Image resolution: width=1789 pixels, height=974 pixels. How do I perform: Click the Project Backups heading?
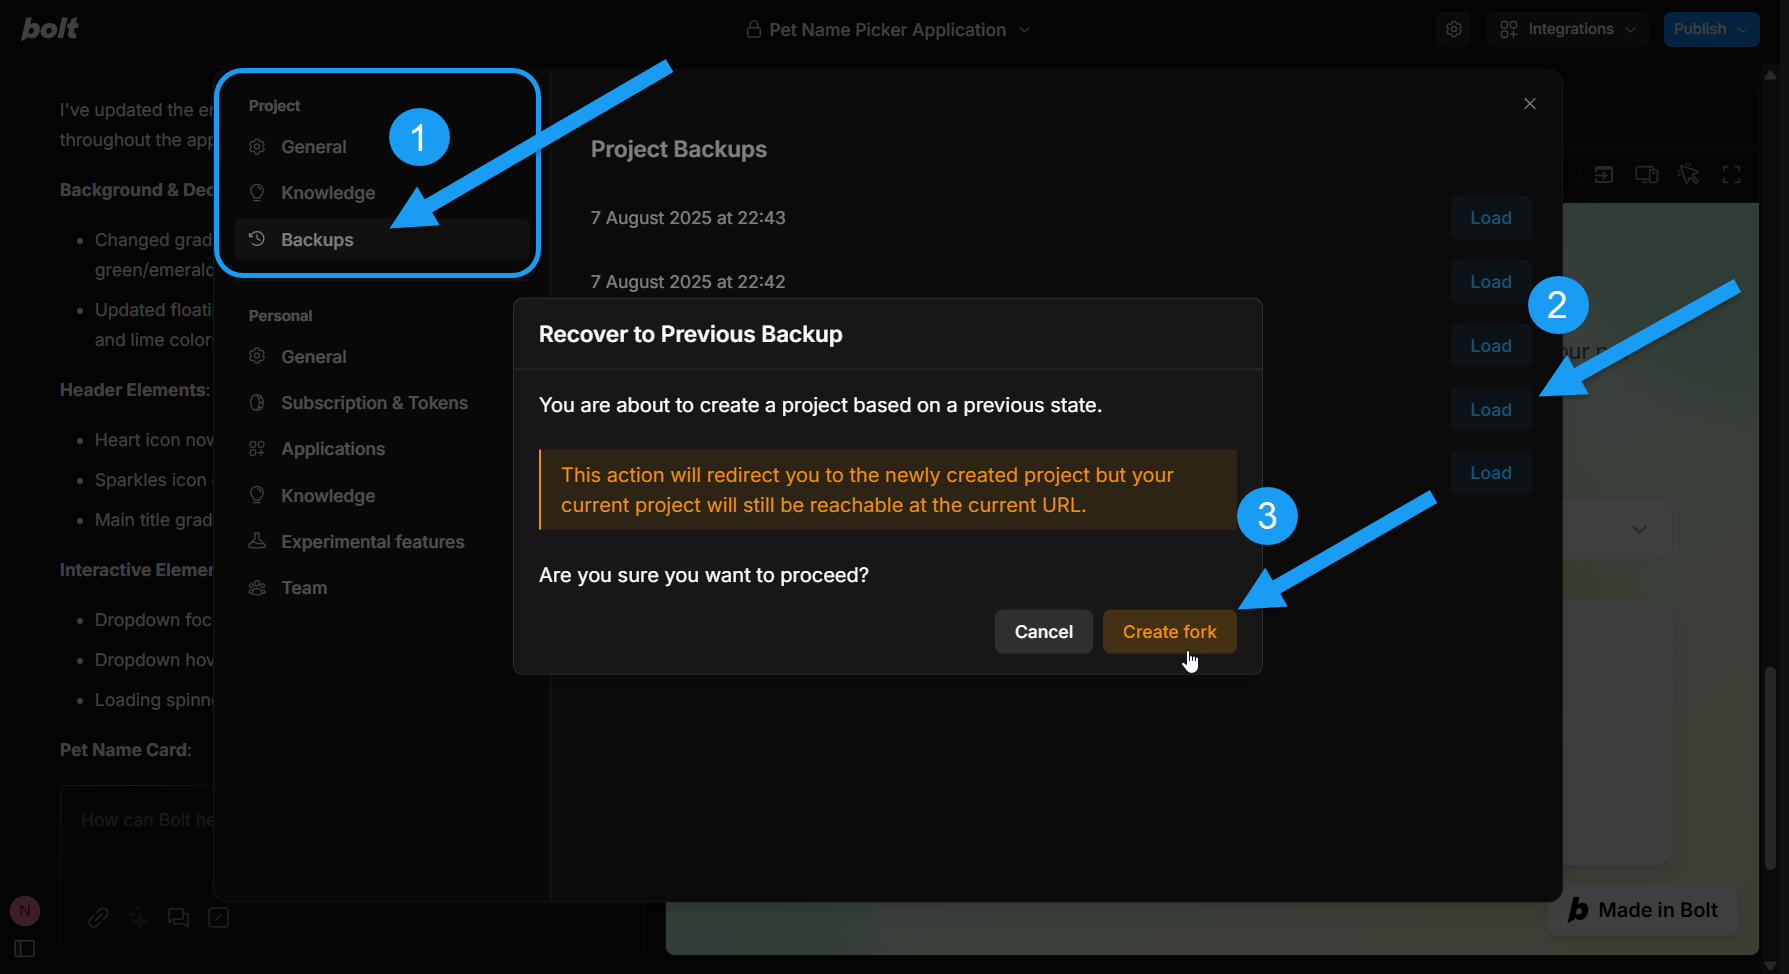click(679, 149)
